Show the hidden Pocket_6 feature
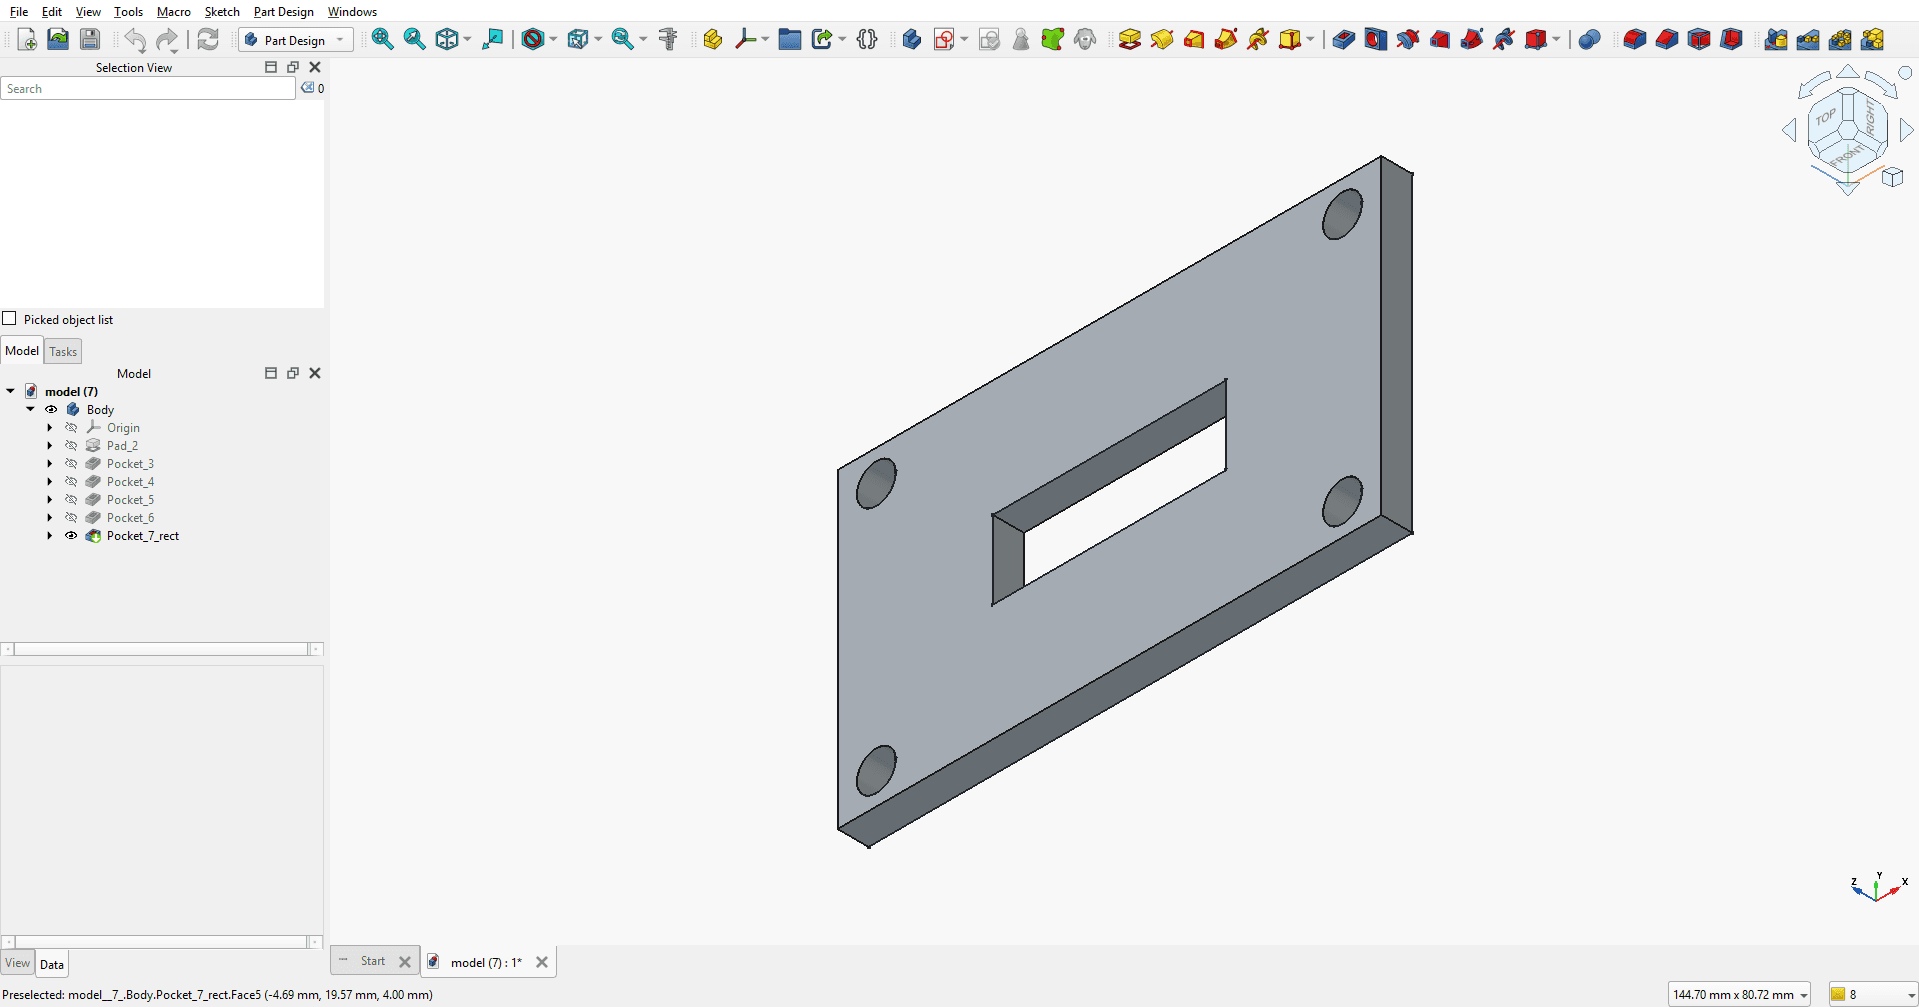 pos(71,518)
